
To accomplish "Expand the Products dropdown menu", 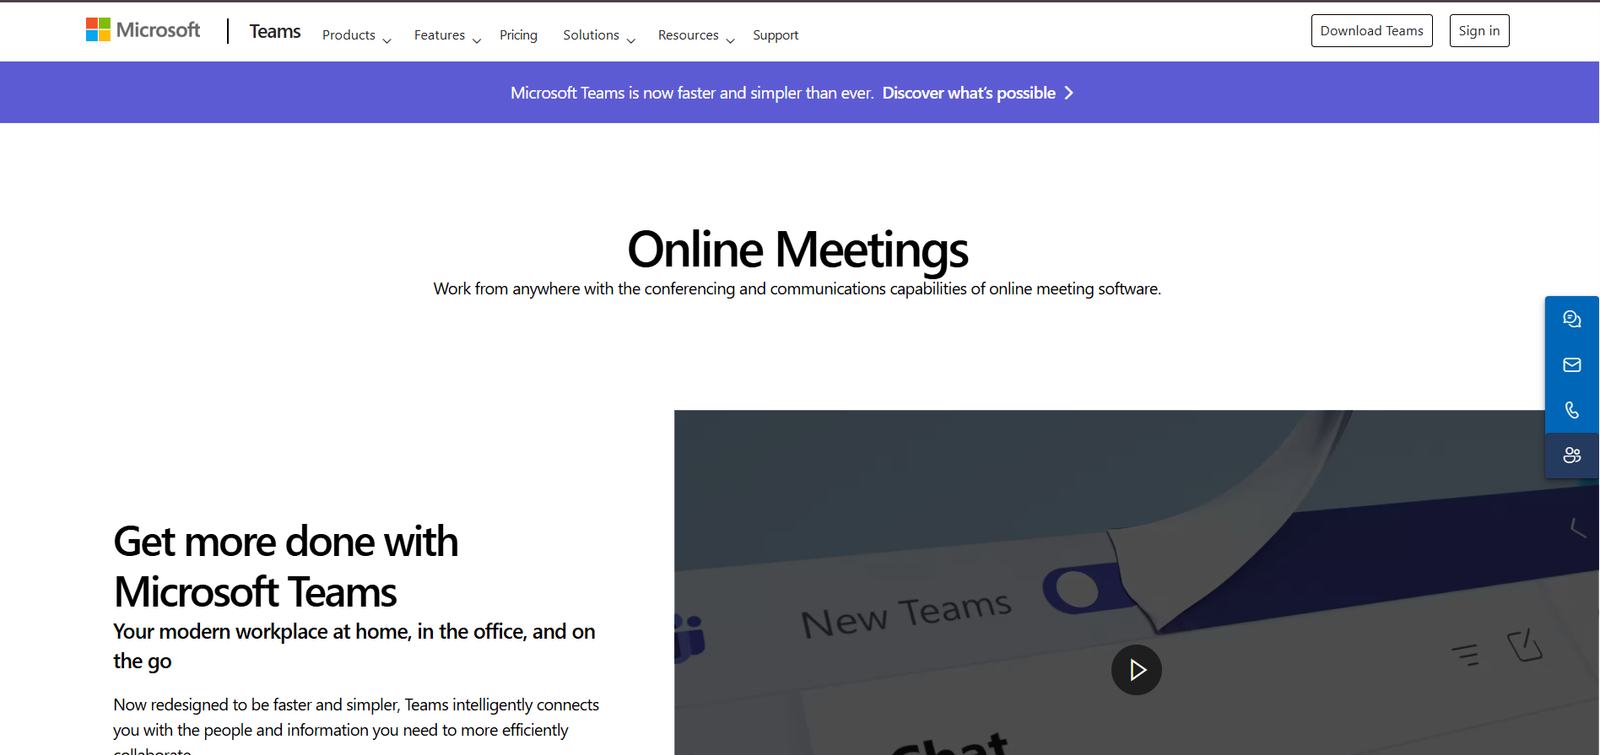I will 357,35.
